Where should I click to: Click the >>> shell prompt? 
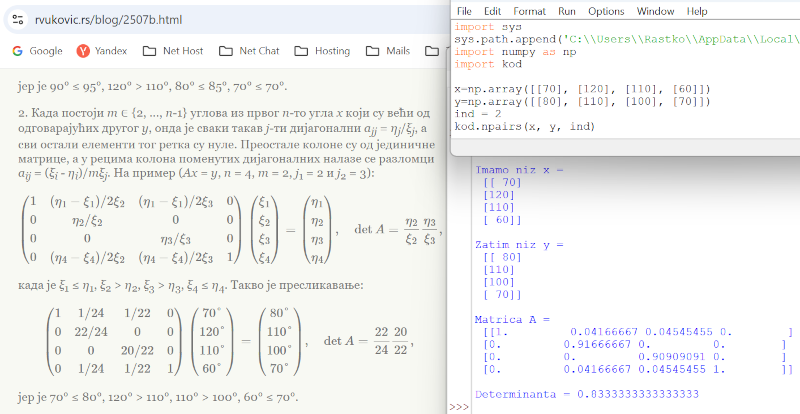click(x=458, y=407)
